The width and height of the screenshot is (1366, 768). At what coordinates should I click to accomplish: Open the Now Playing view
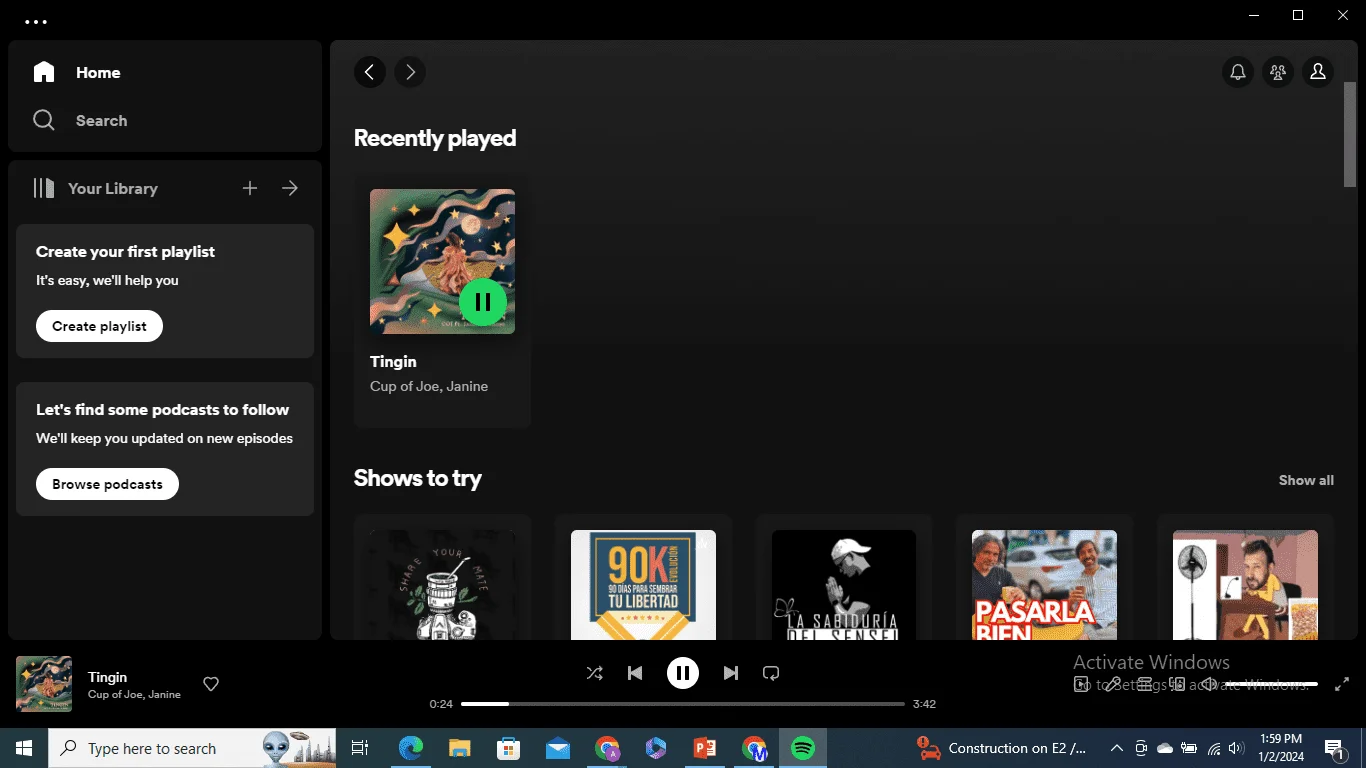pyautogui.click(x=1081, y=684)
